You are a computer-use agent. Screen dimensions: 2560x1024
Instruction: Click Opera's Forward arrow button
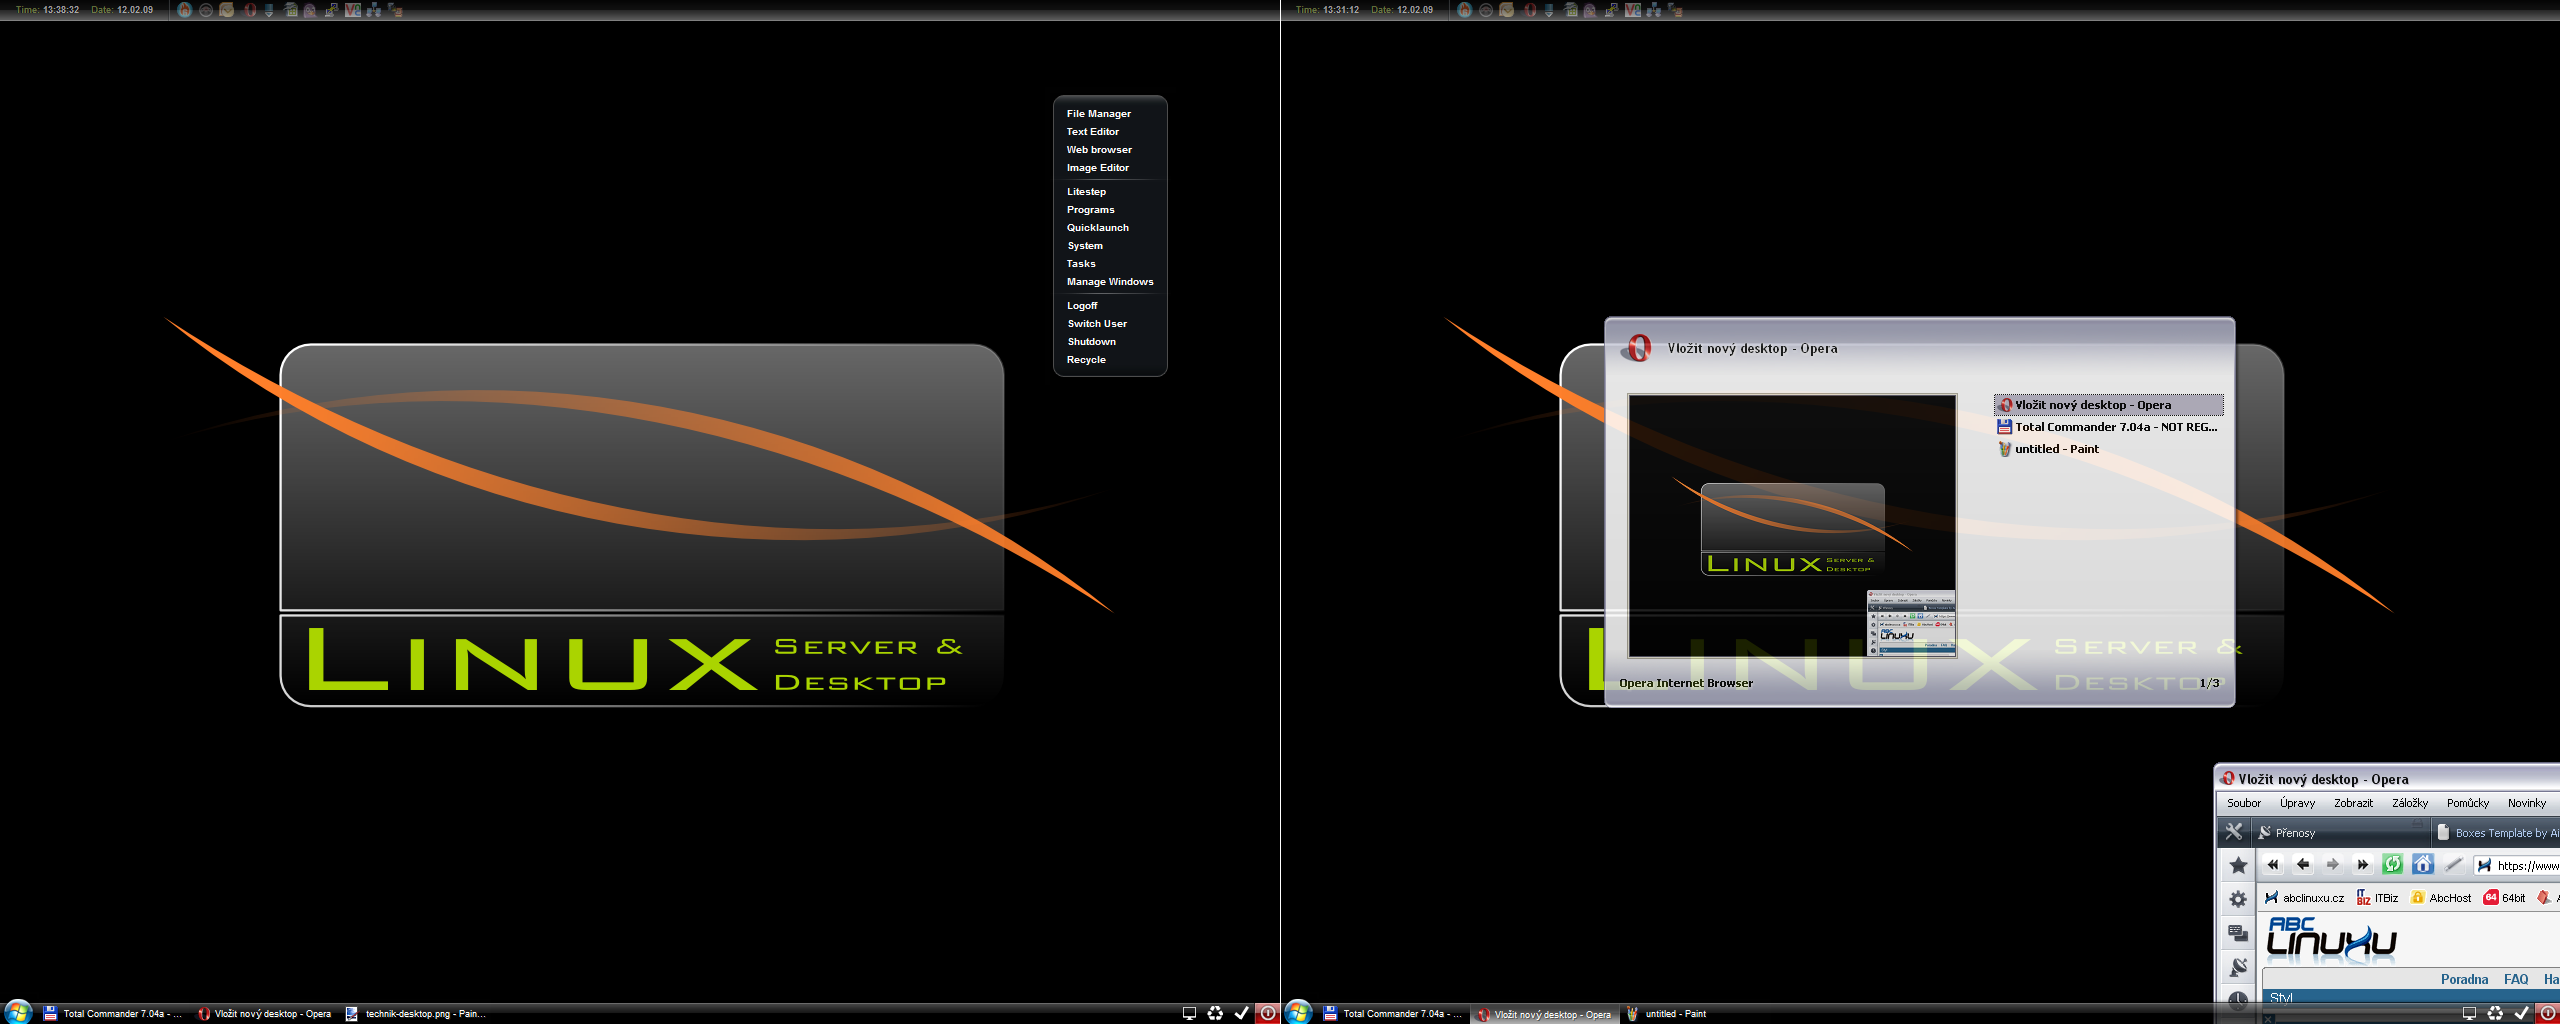2333,865
